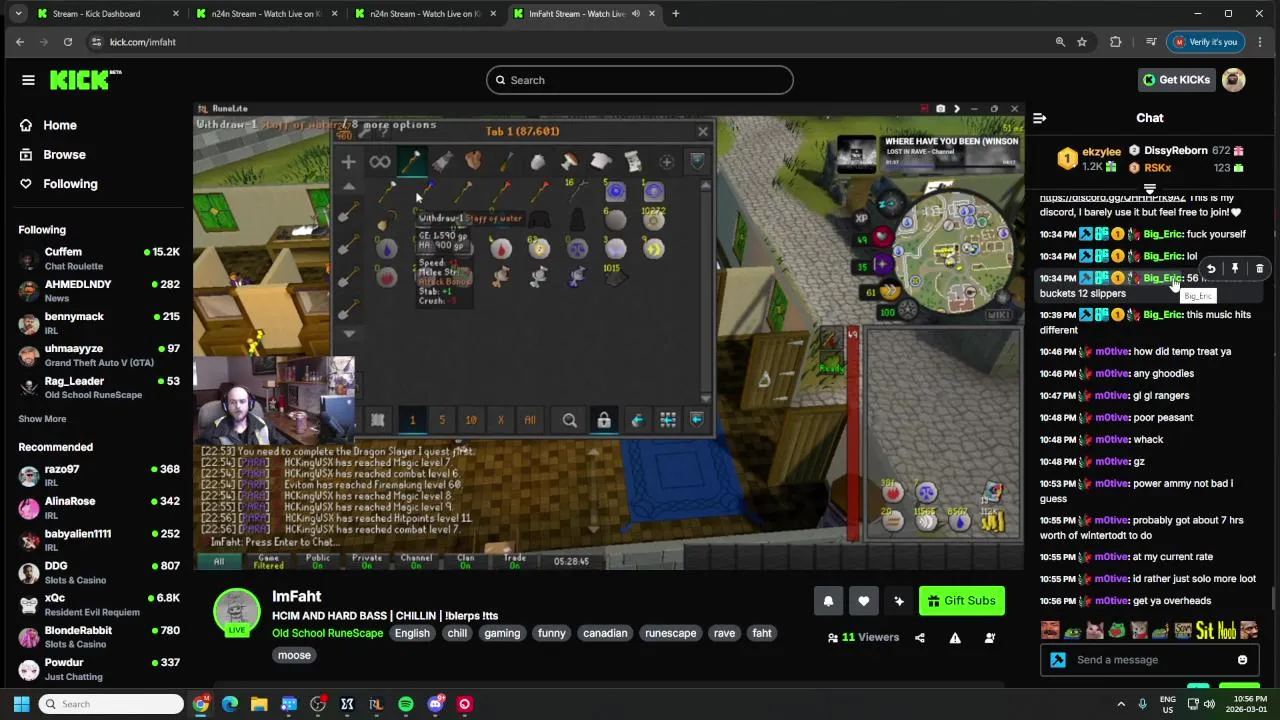Screen dimensions: 1280x720
Task: Insert the Noob emote from quick emotes
Action: coord(1226,630)
